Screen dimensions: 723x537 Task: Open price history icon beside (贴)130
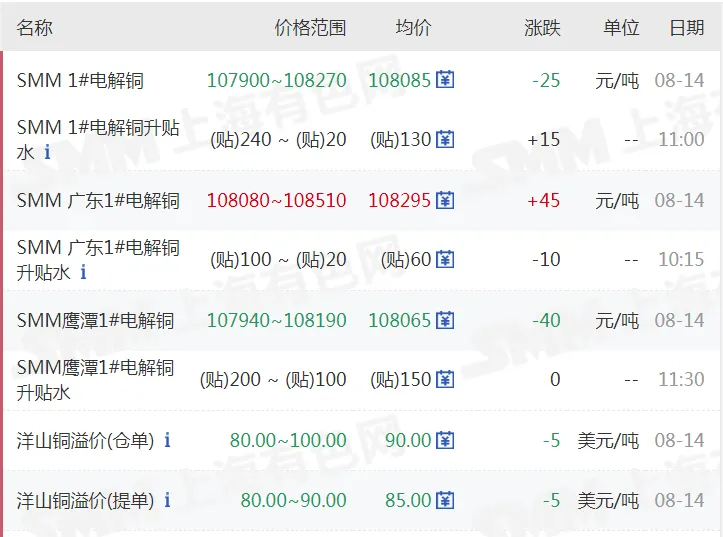coord(445,139)
